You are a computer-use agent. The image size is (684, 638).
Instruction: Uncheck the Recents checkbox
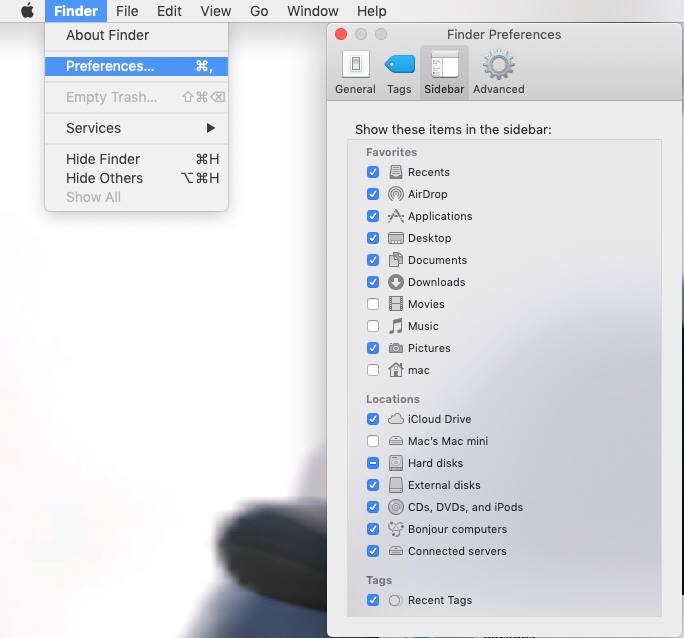point(373,172)
